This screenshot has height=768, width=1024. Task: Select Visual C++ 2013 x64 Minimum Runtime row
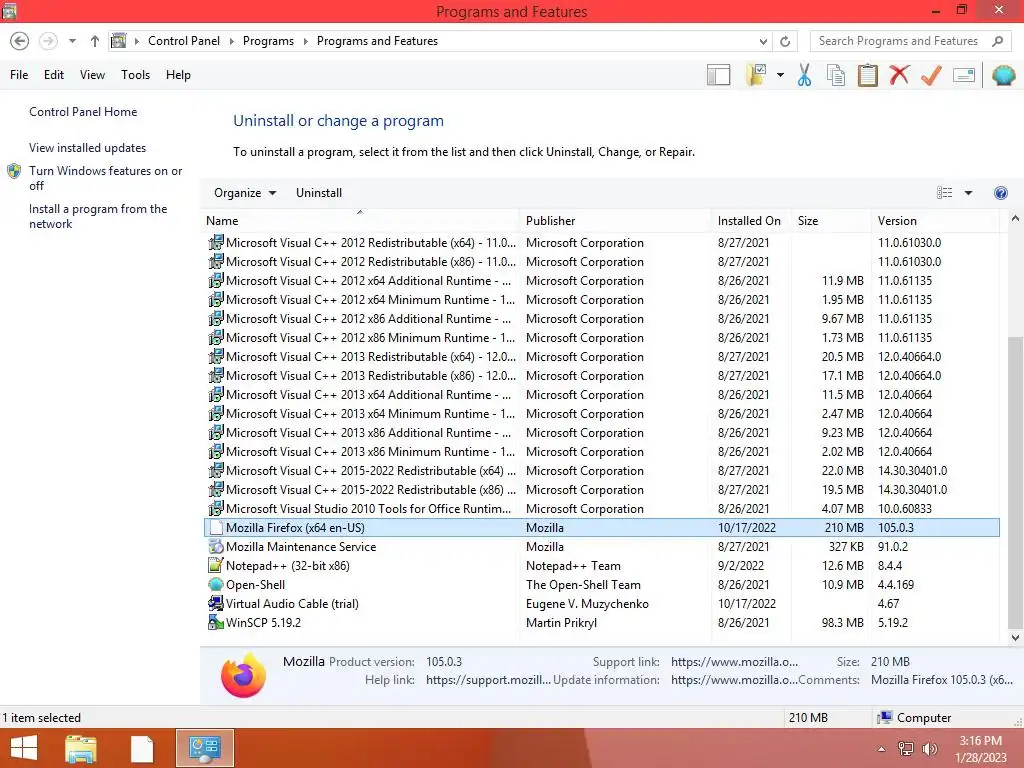coord(601,414)
